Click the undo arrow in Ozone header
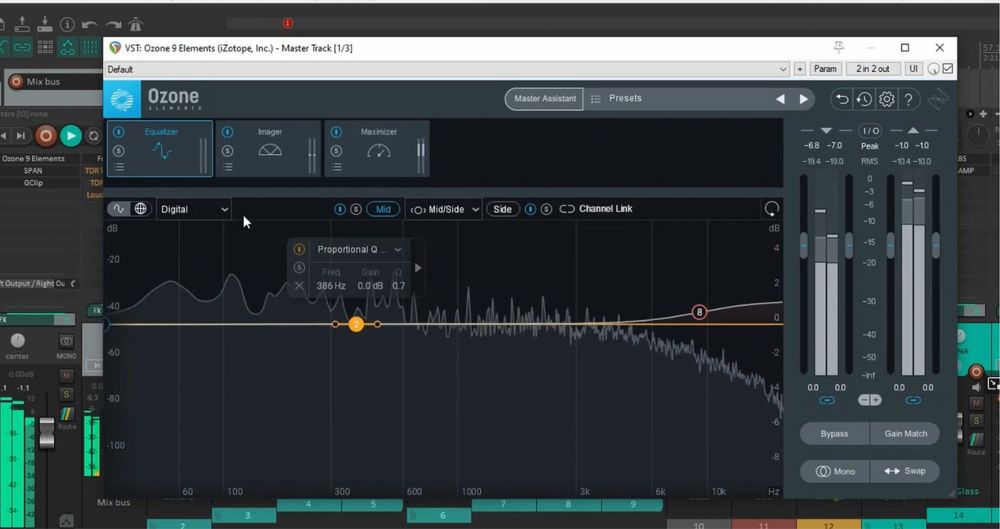1000x529 pixels. [842, 99]
